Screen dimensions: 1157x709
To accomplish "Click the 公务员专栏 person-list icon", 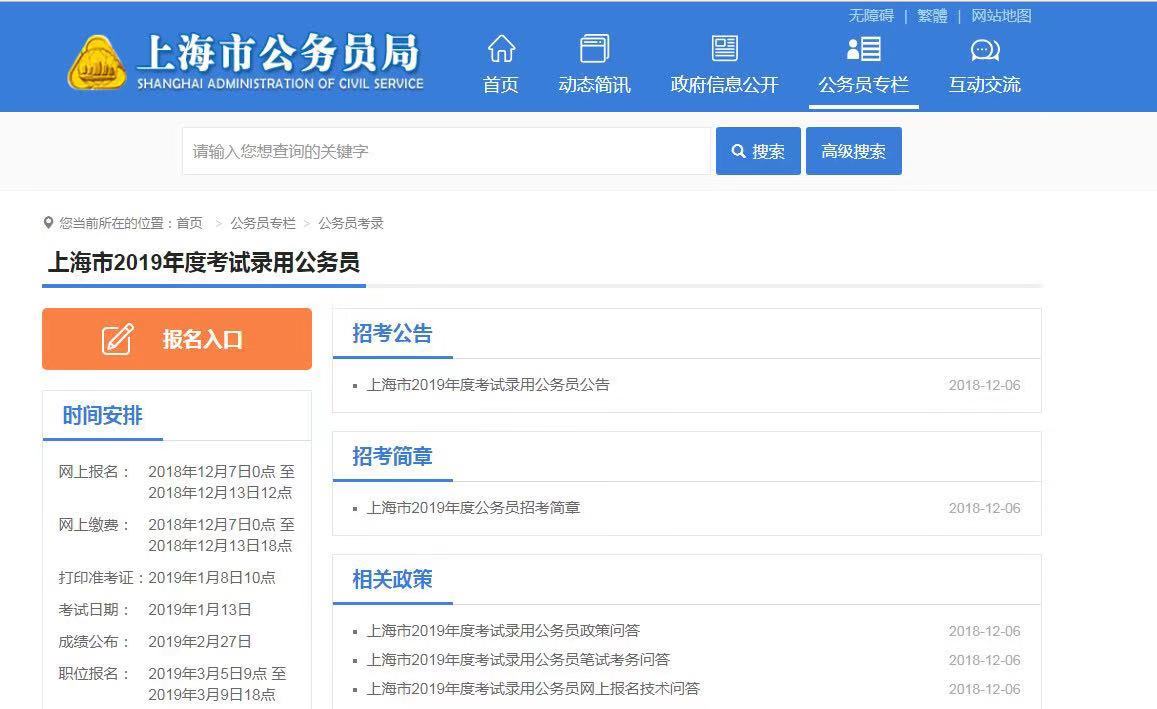I will click(x=863, y=49).
